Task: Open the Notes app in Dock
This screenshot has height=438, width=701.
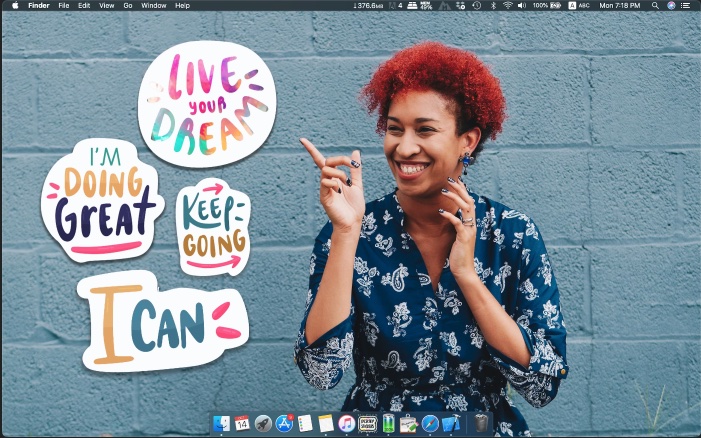Action: (326, 423)
